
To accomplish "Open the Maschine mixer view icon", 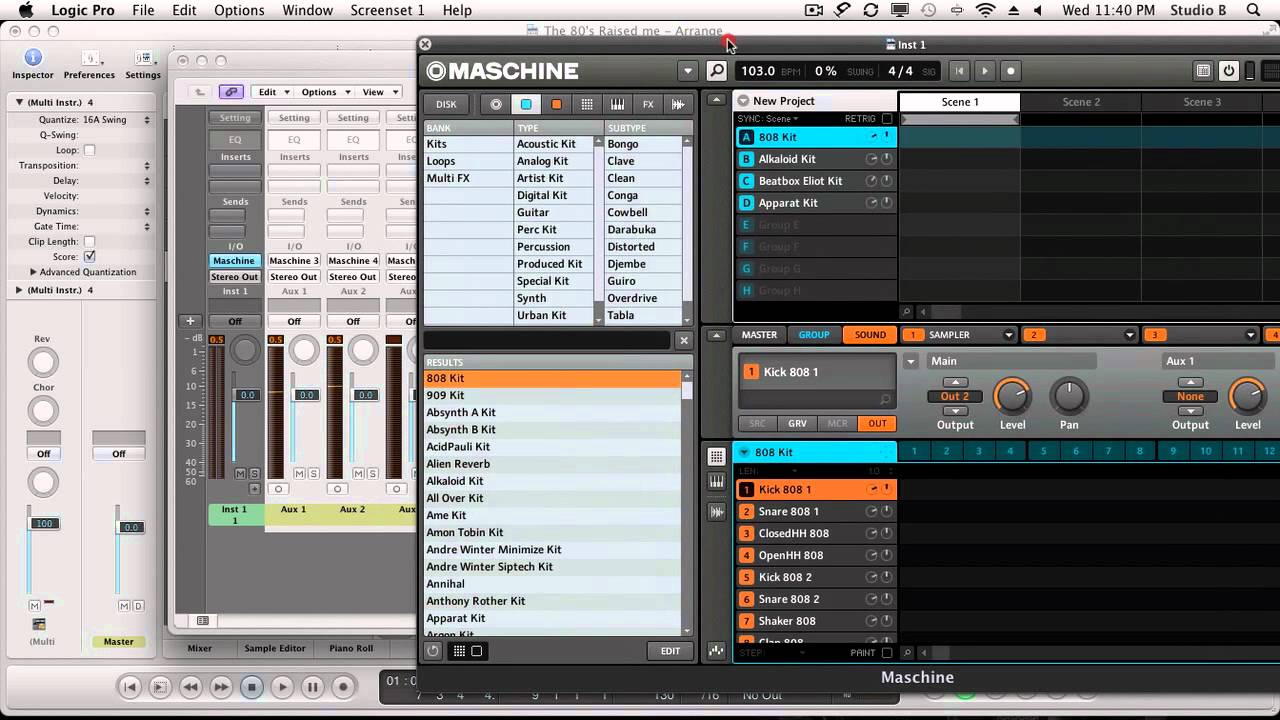I will pyautogui.click(x=1203, y=71).
